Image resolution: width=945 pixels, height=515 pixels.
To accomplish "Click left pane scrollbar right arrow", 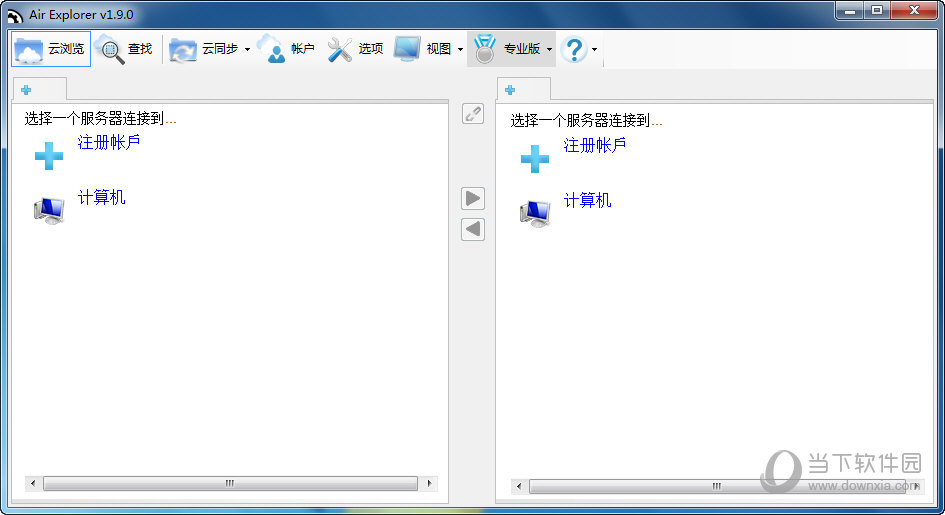I will pos(429,483).
